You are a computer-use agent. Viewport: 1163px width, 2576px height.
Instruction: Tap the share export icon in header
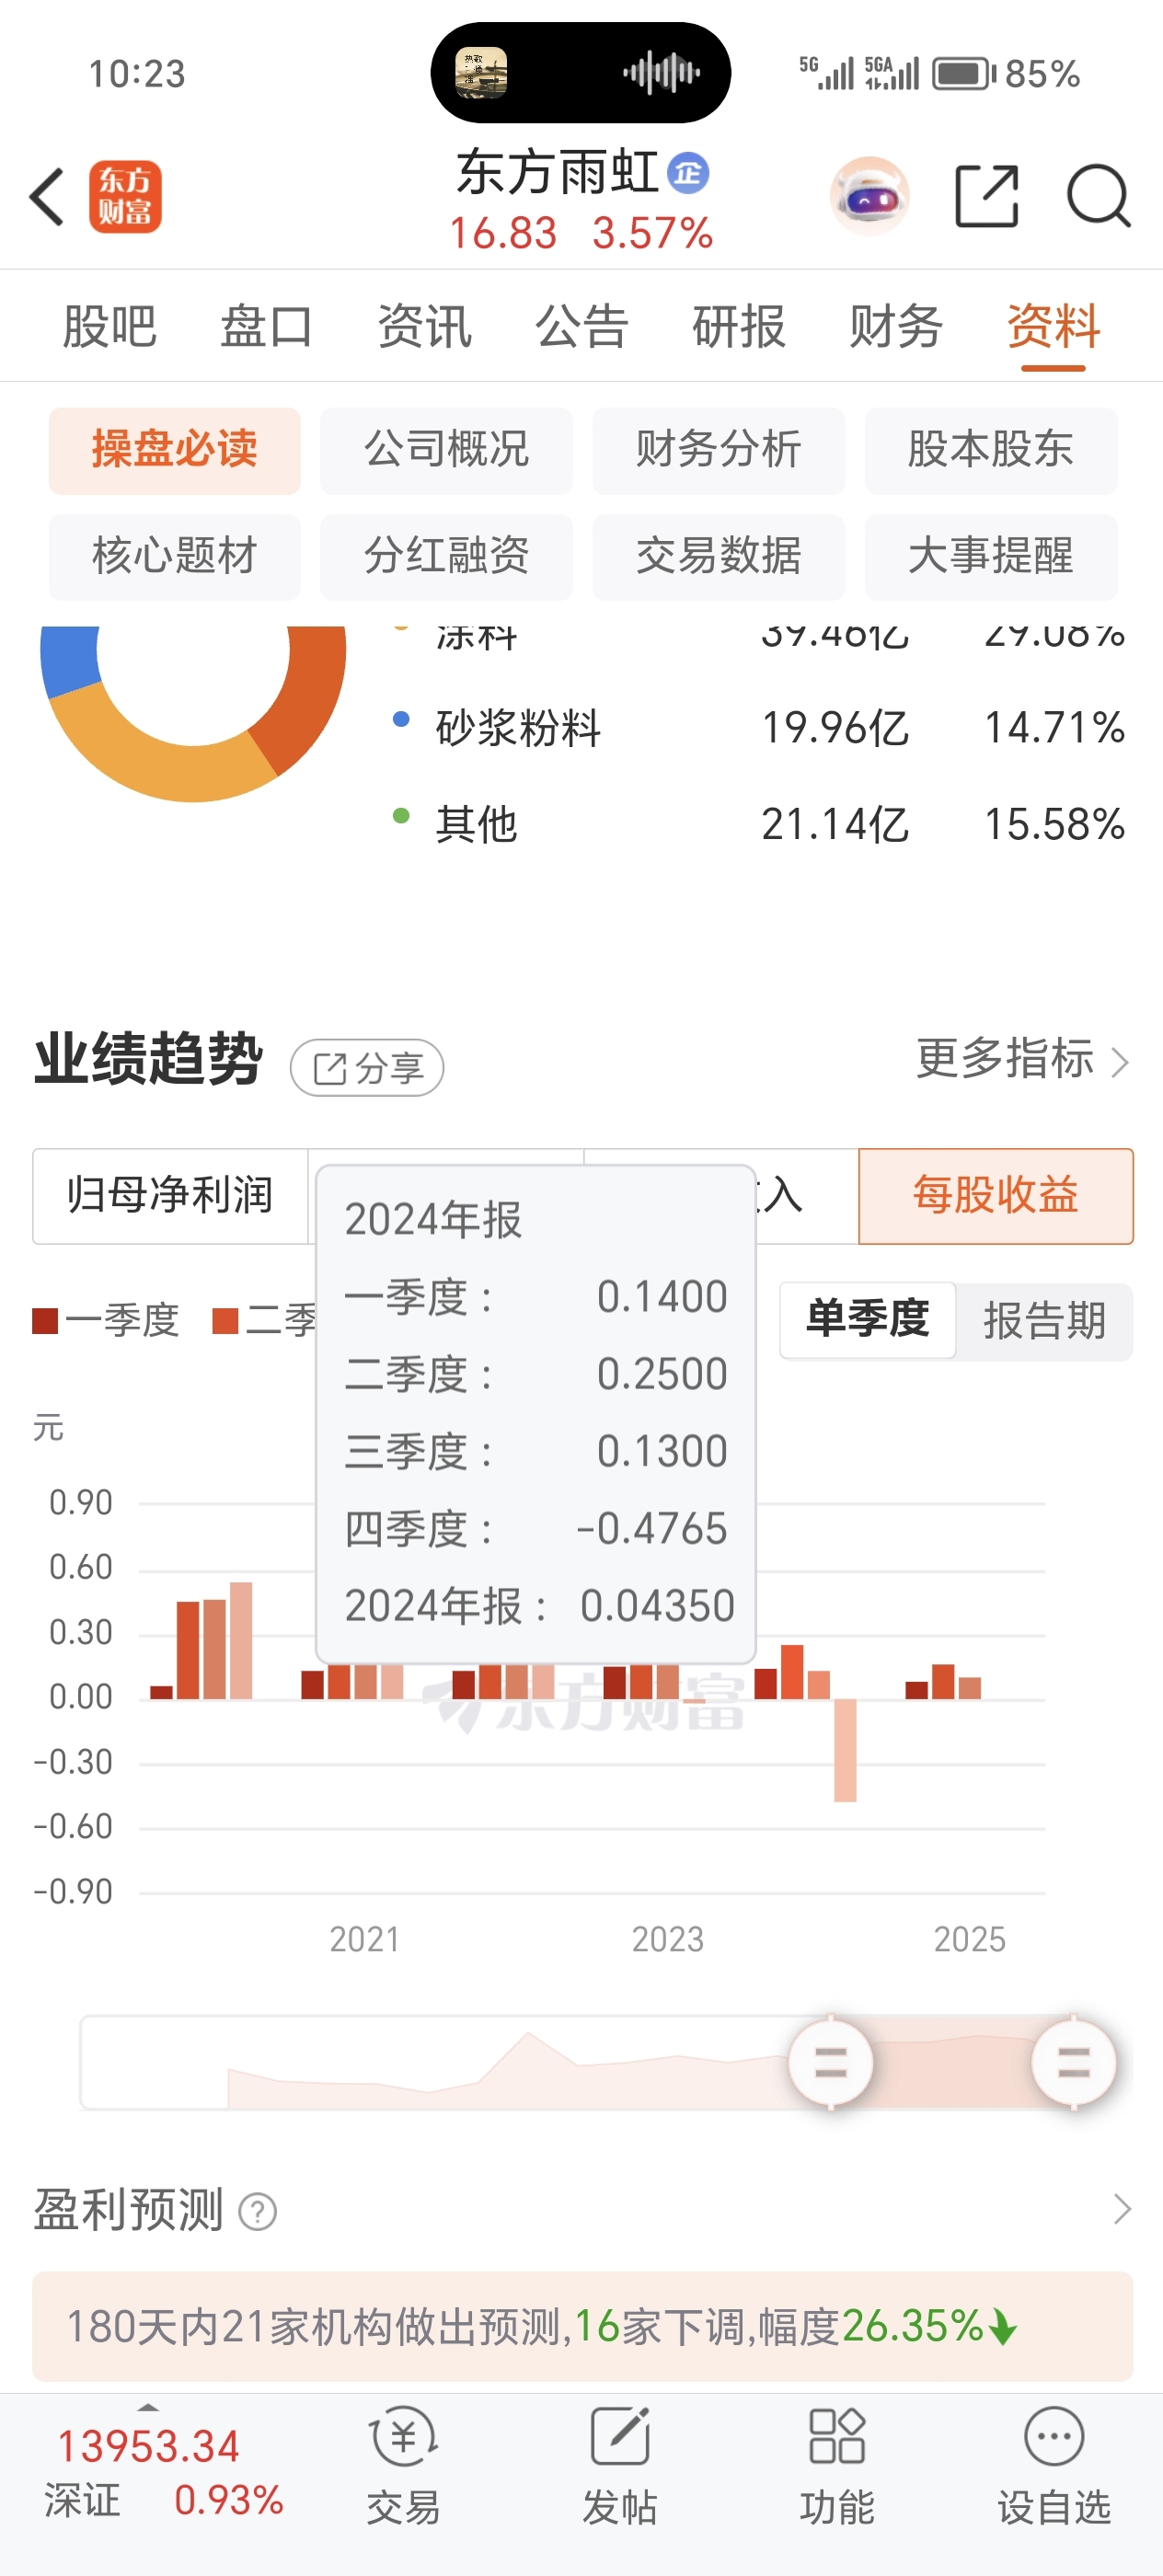(x=986, y=196)
